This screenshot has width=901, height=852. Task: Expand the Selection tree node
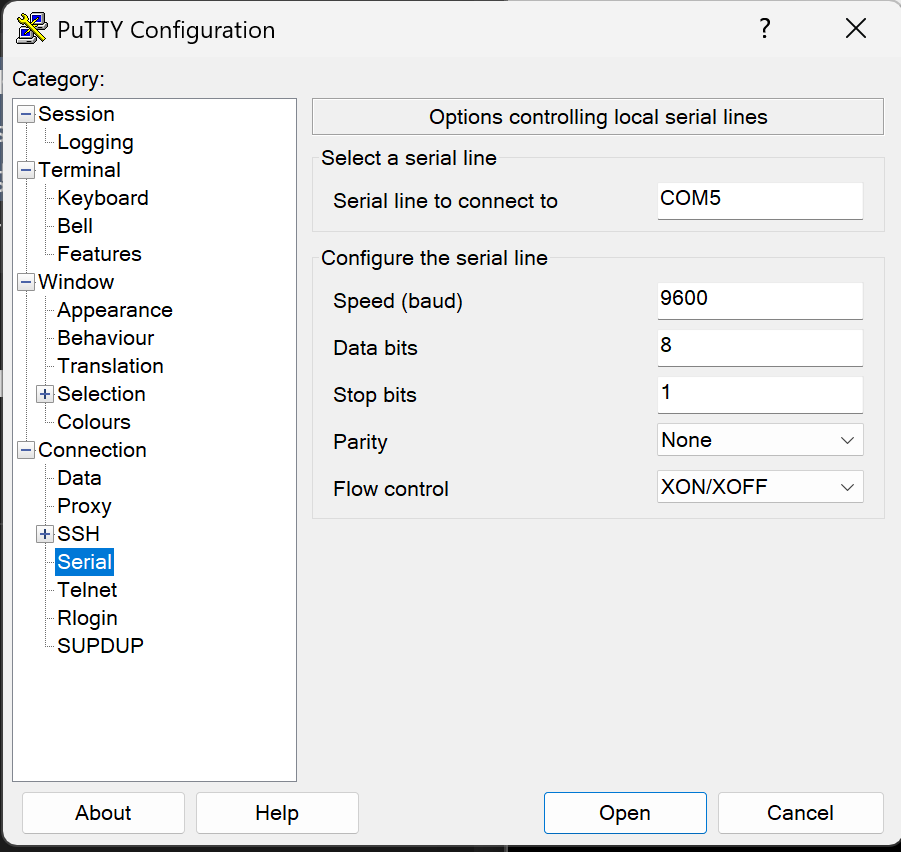tap(45, 394)
